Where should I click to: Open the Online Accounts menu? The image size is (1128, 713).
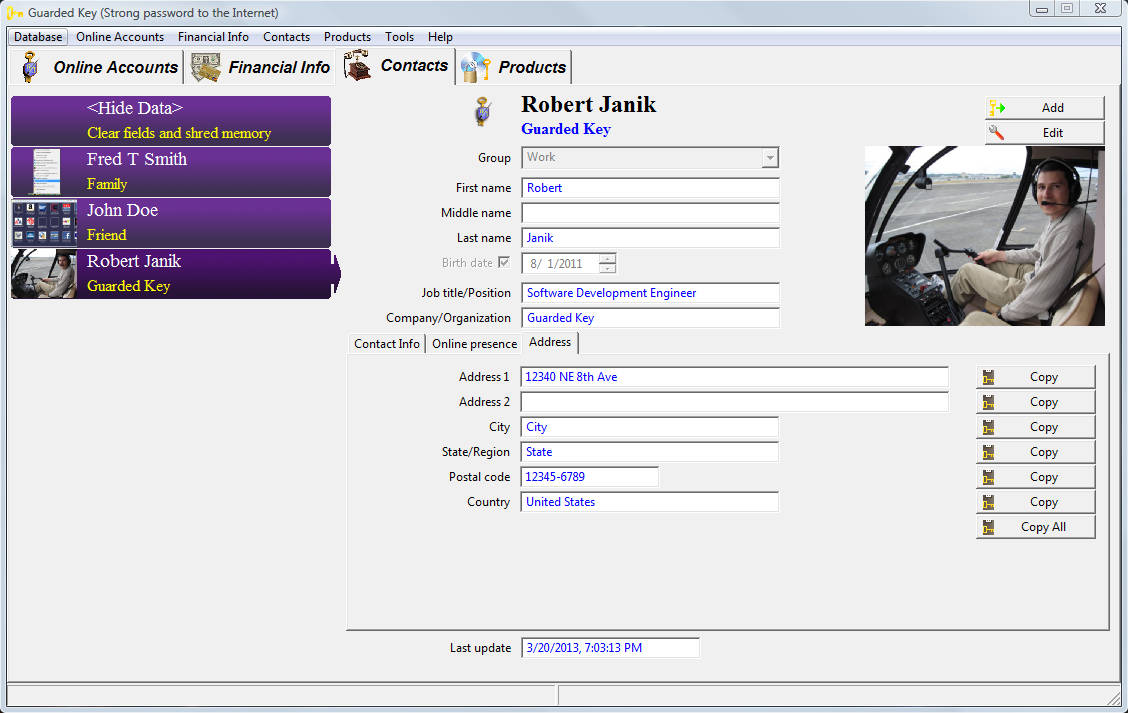(x=120, y=37)
